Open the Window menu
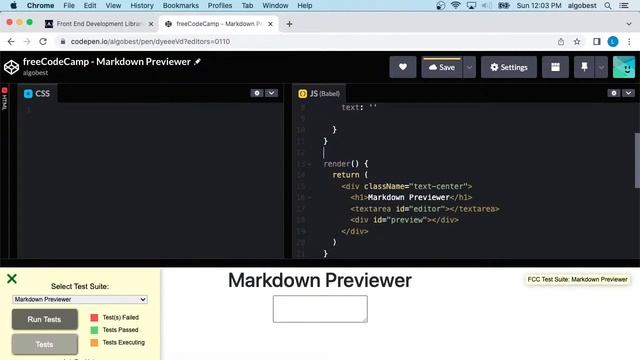 [x=275, y=6]
